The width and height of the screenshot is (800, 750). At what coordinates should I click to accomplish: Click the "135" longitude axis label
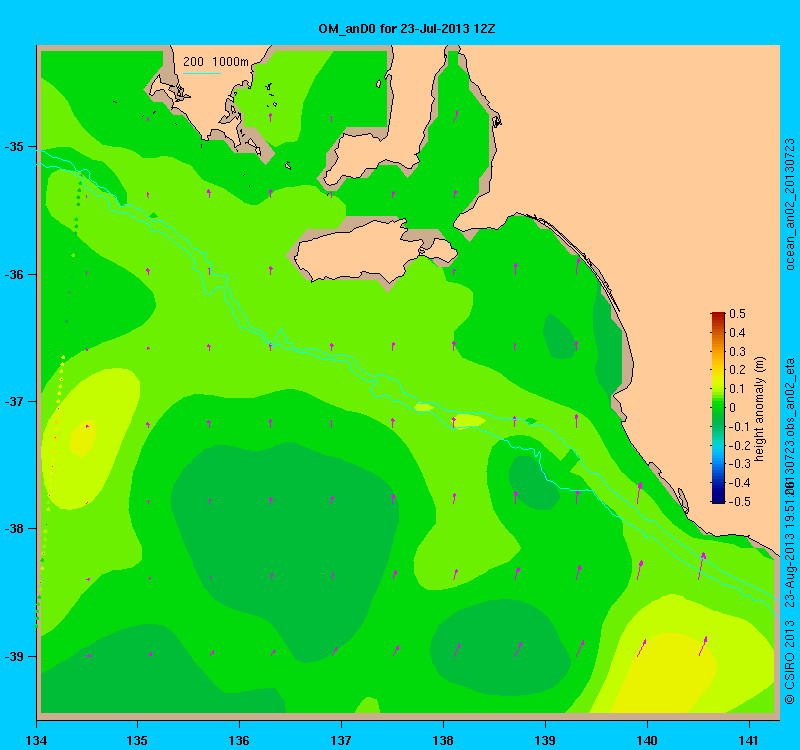point(137,740)
